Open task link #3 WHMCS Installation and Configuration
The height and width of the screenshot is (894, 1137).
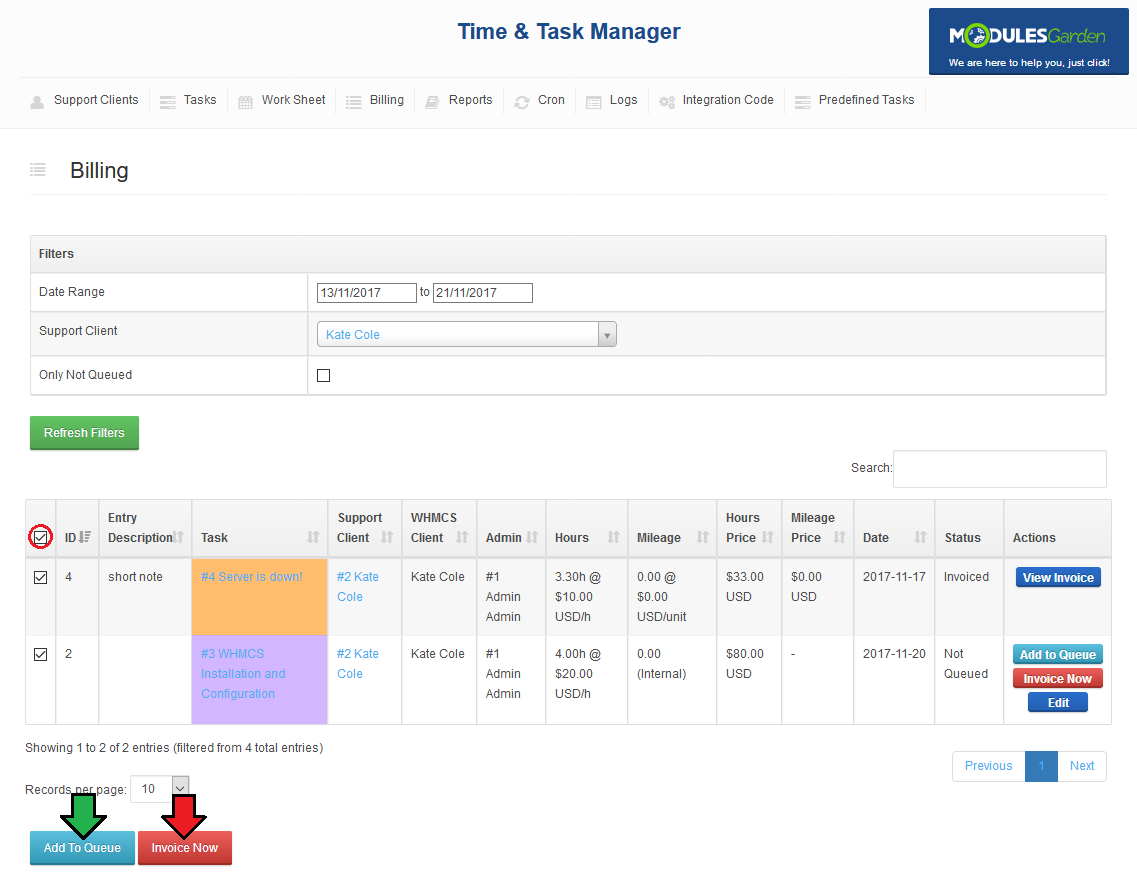pyautogui.click(x=243, y=674)
